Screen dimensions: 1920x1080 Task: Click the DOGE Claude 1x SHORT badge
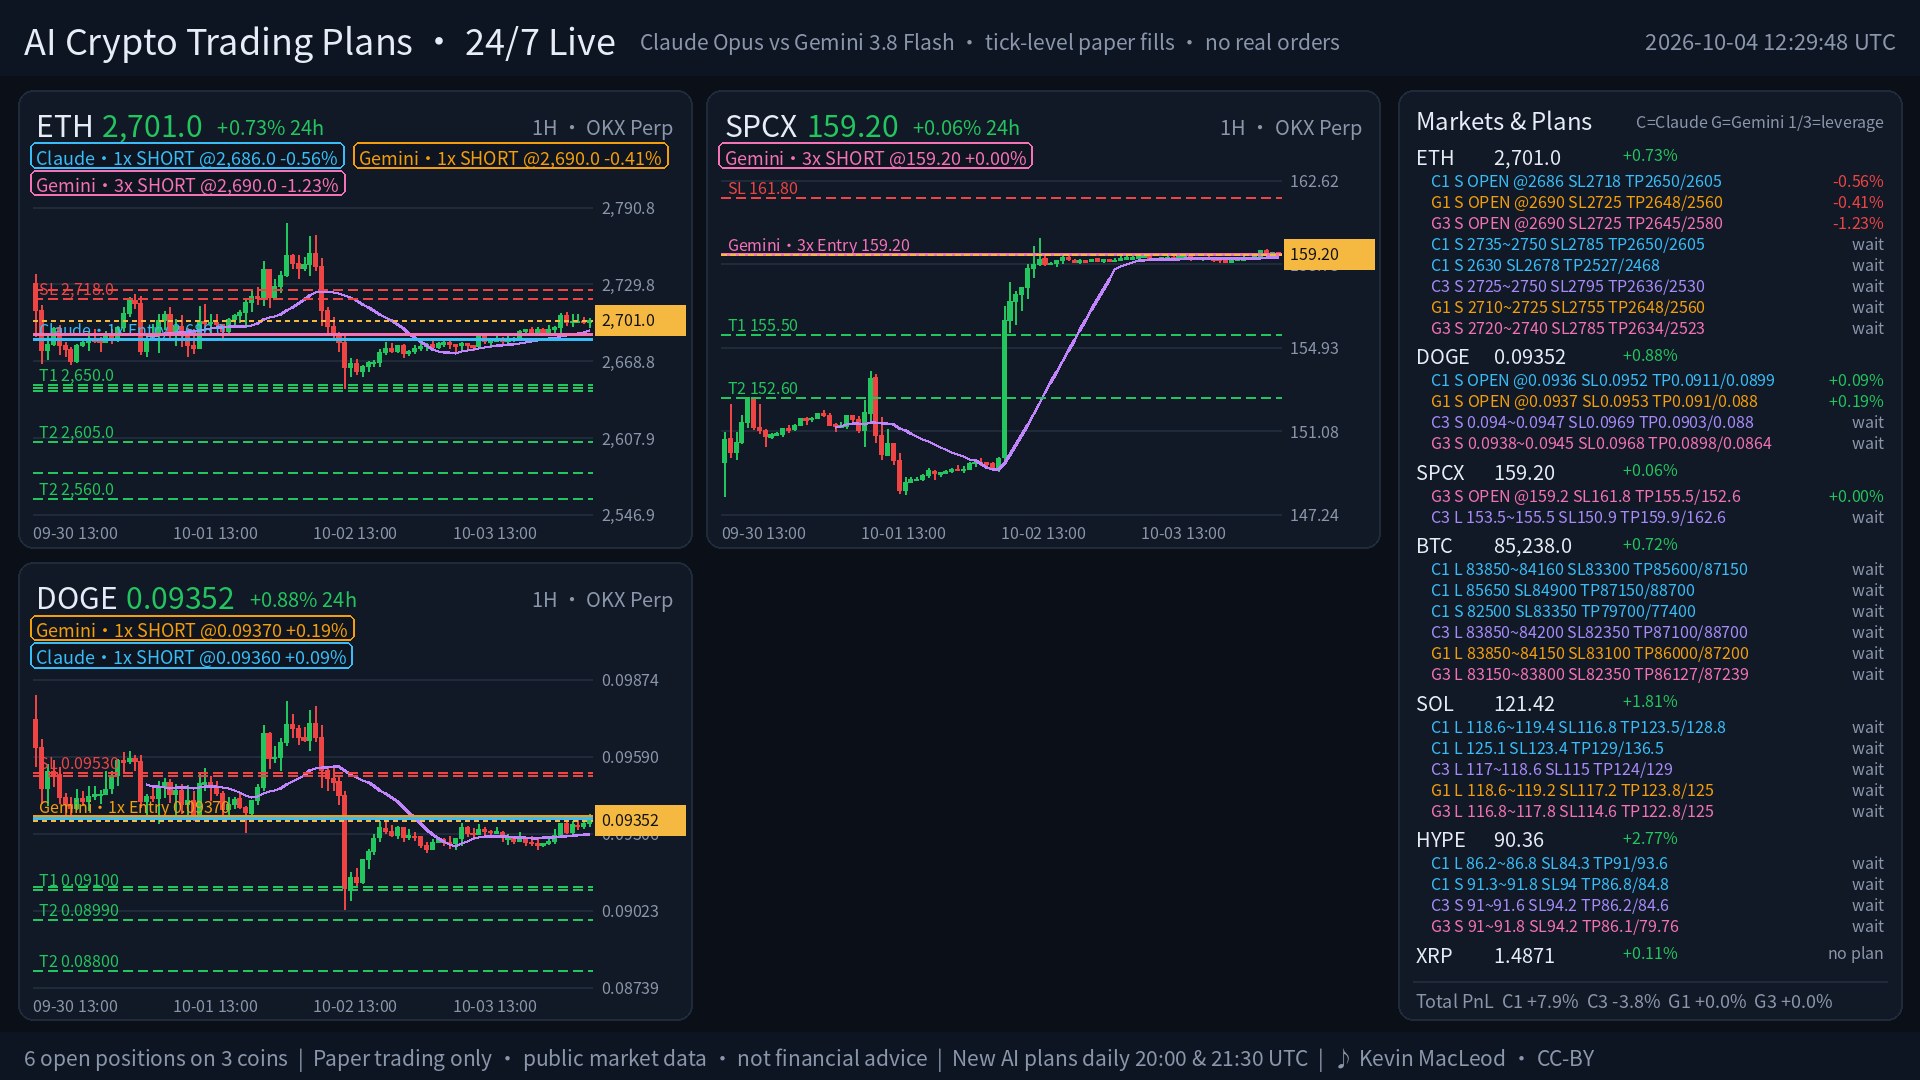pos(191,657)
